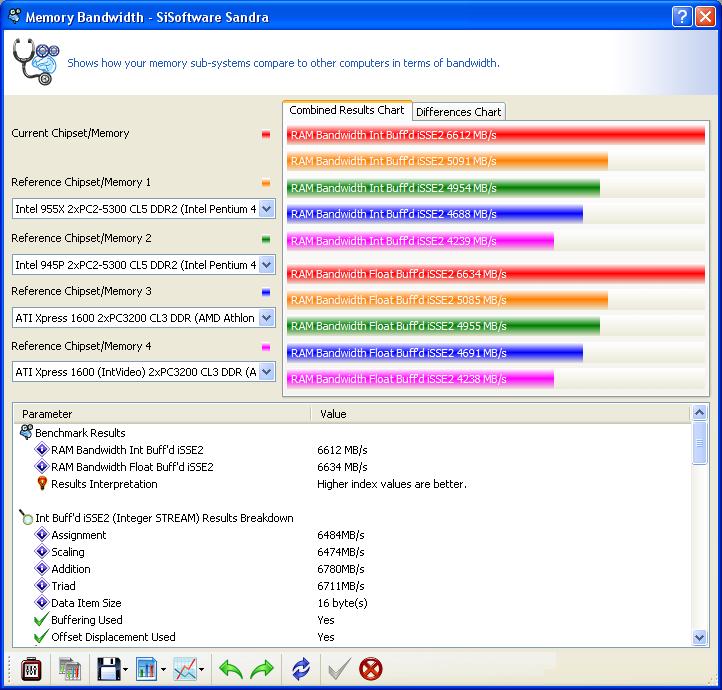Open Reference Chipset/Memory 4 dropdown arrow
Viewport: 722px width, 690px height.
(x=267, y=371)
